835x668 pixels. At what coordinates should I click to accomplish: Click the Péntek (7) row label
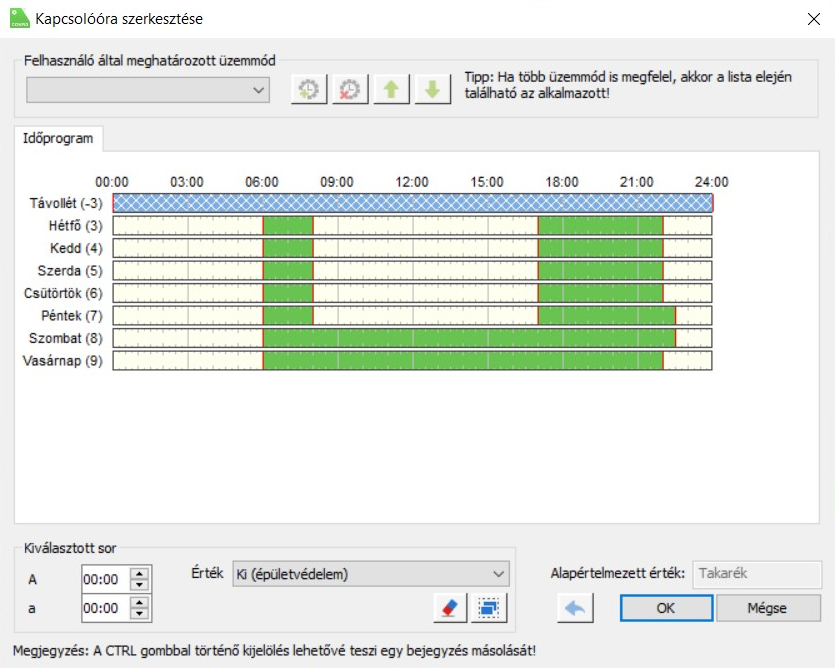coord(72,315)
